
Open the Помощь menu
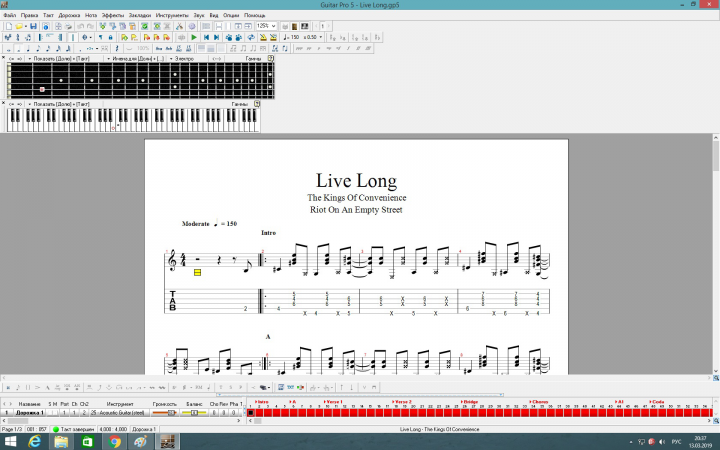[x=254, y=15]
